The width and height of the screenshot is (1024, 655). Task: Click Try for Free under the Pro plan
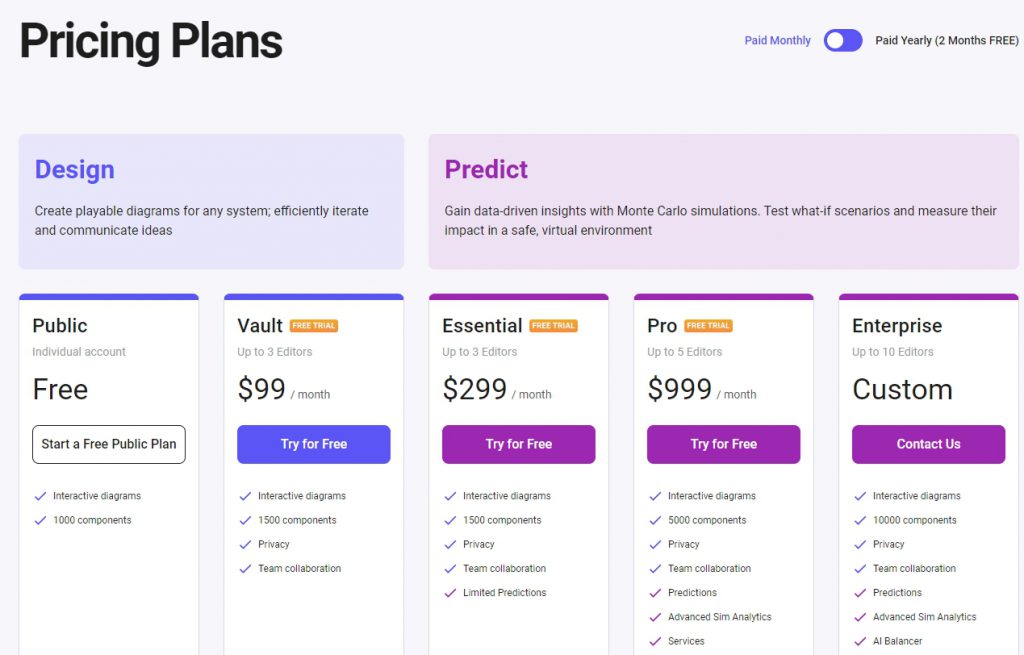point(724,444)
